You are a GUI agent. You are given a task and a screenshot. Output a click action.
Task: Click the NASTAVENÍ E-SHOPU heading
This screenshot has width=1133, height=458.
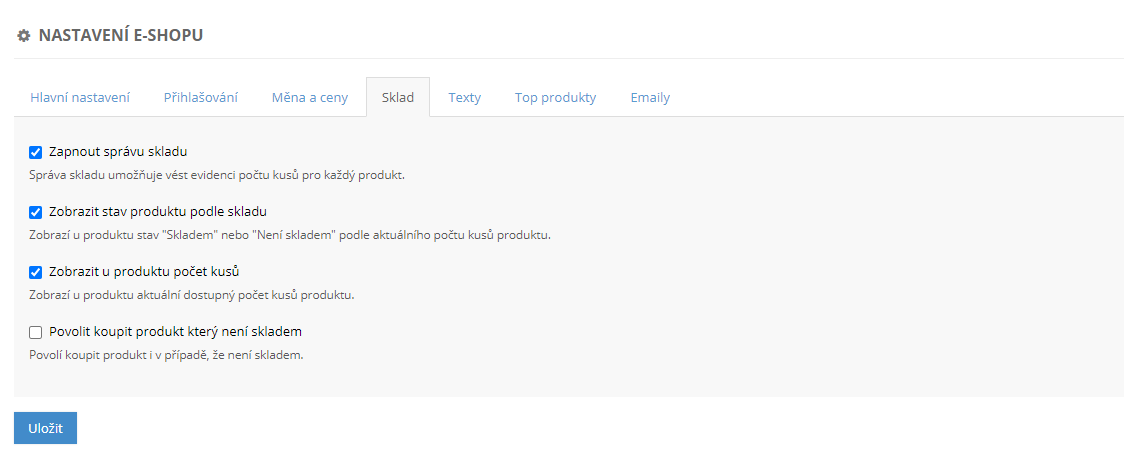point(120,36)
